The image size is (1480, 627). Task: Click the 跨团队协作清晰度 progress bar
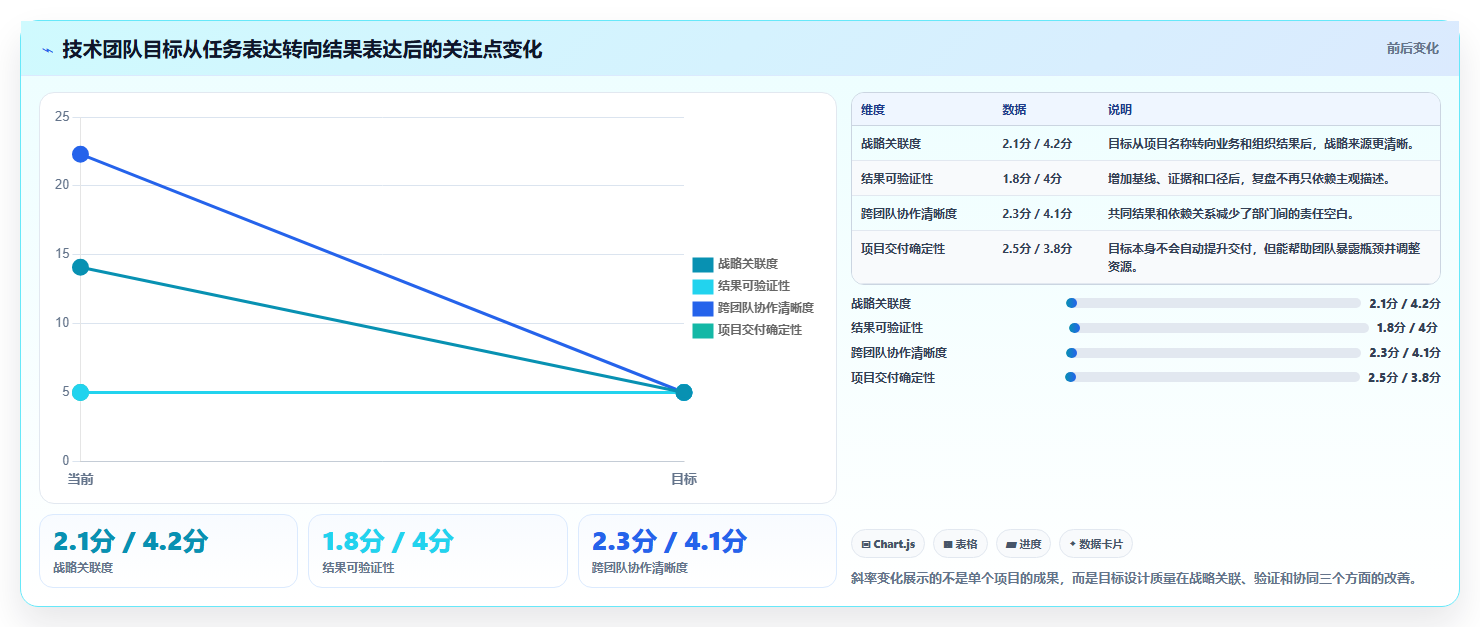pos(1213,353)
